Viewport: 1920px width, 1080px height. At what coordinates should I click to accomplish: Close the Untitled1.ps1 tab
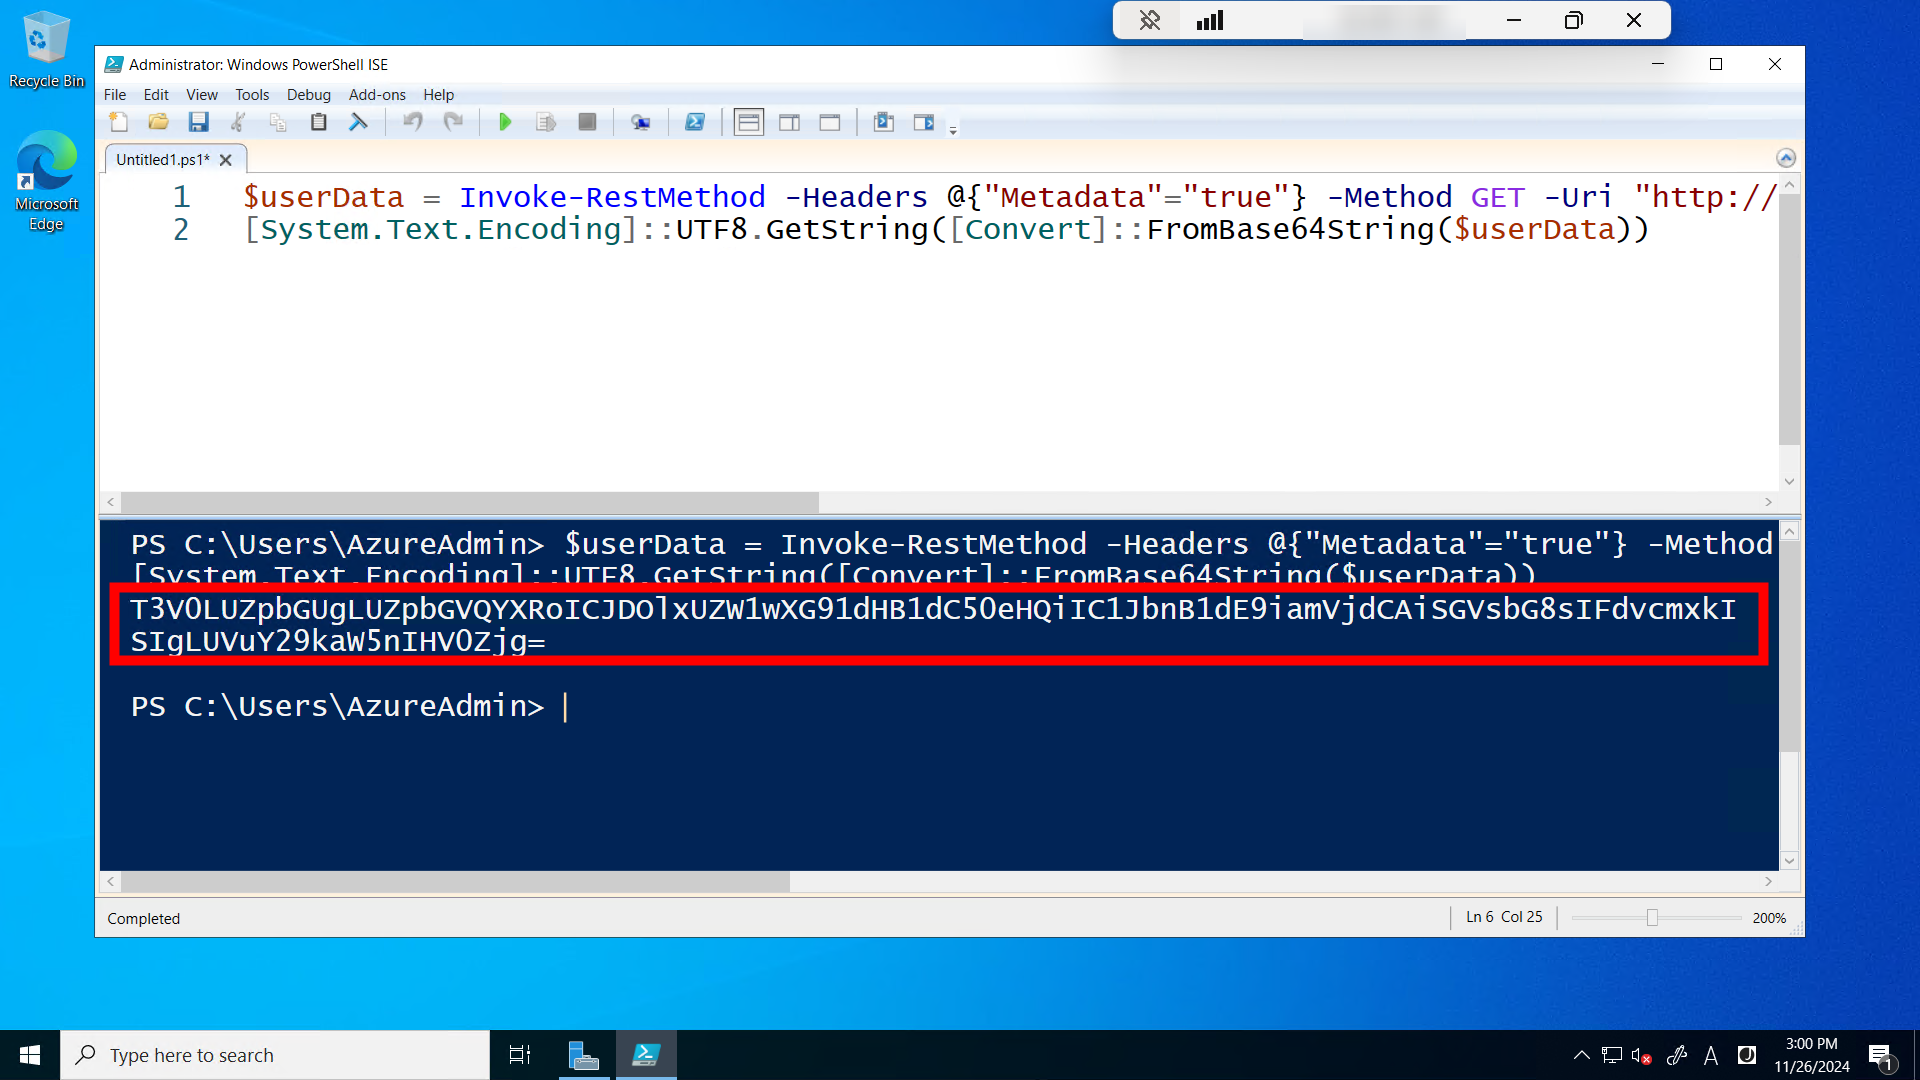point(226,160)
